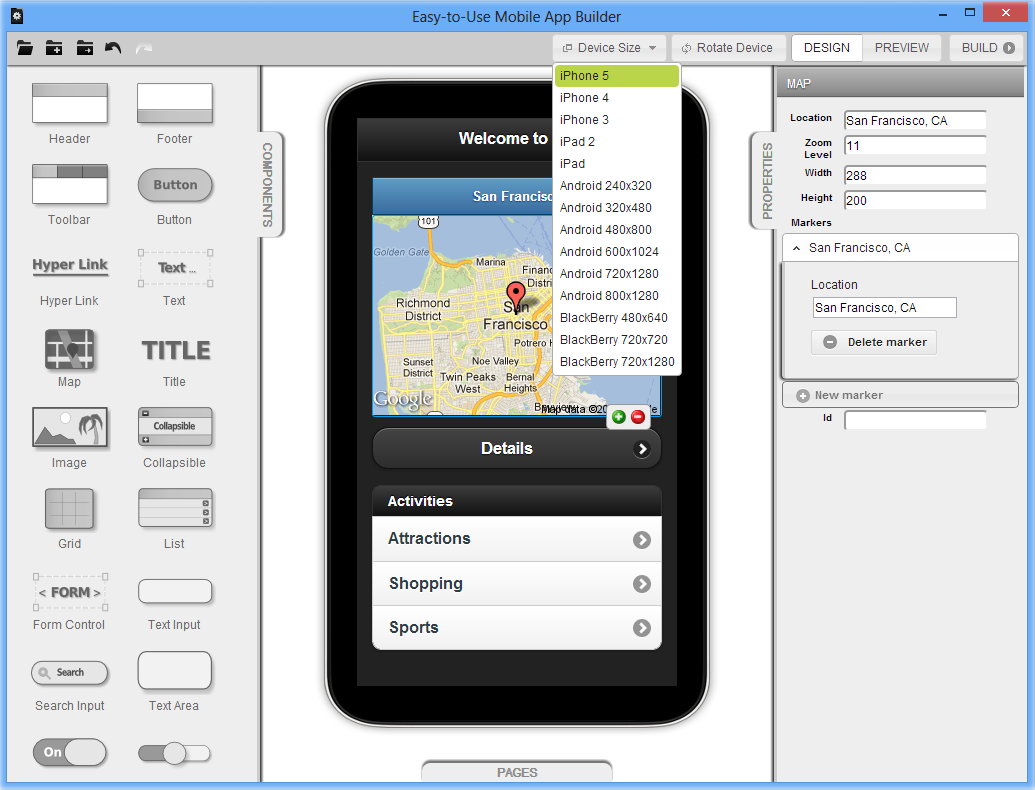Switch to the PREVIEW tab

pyautogui.click(x=901, y=48)
